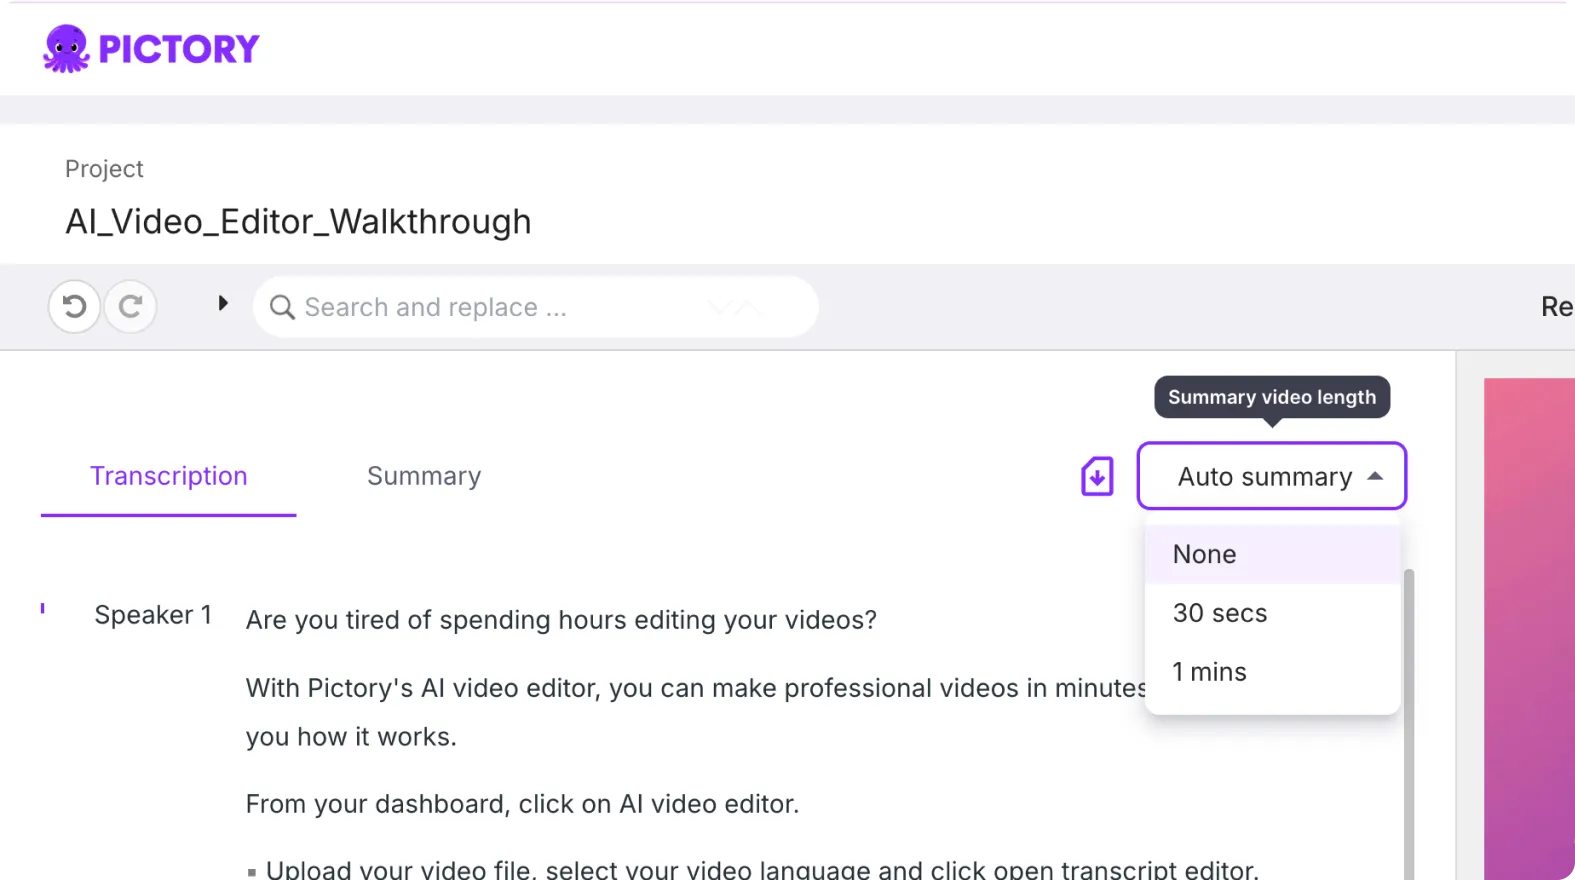Click the pink video preview panel
This screenshot has width=1575, height=880.
click(x=1529, y=629)
